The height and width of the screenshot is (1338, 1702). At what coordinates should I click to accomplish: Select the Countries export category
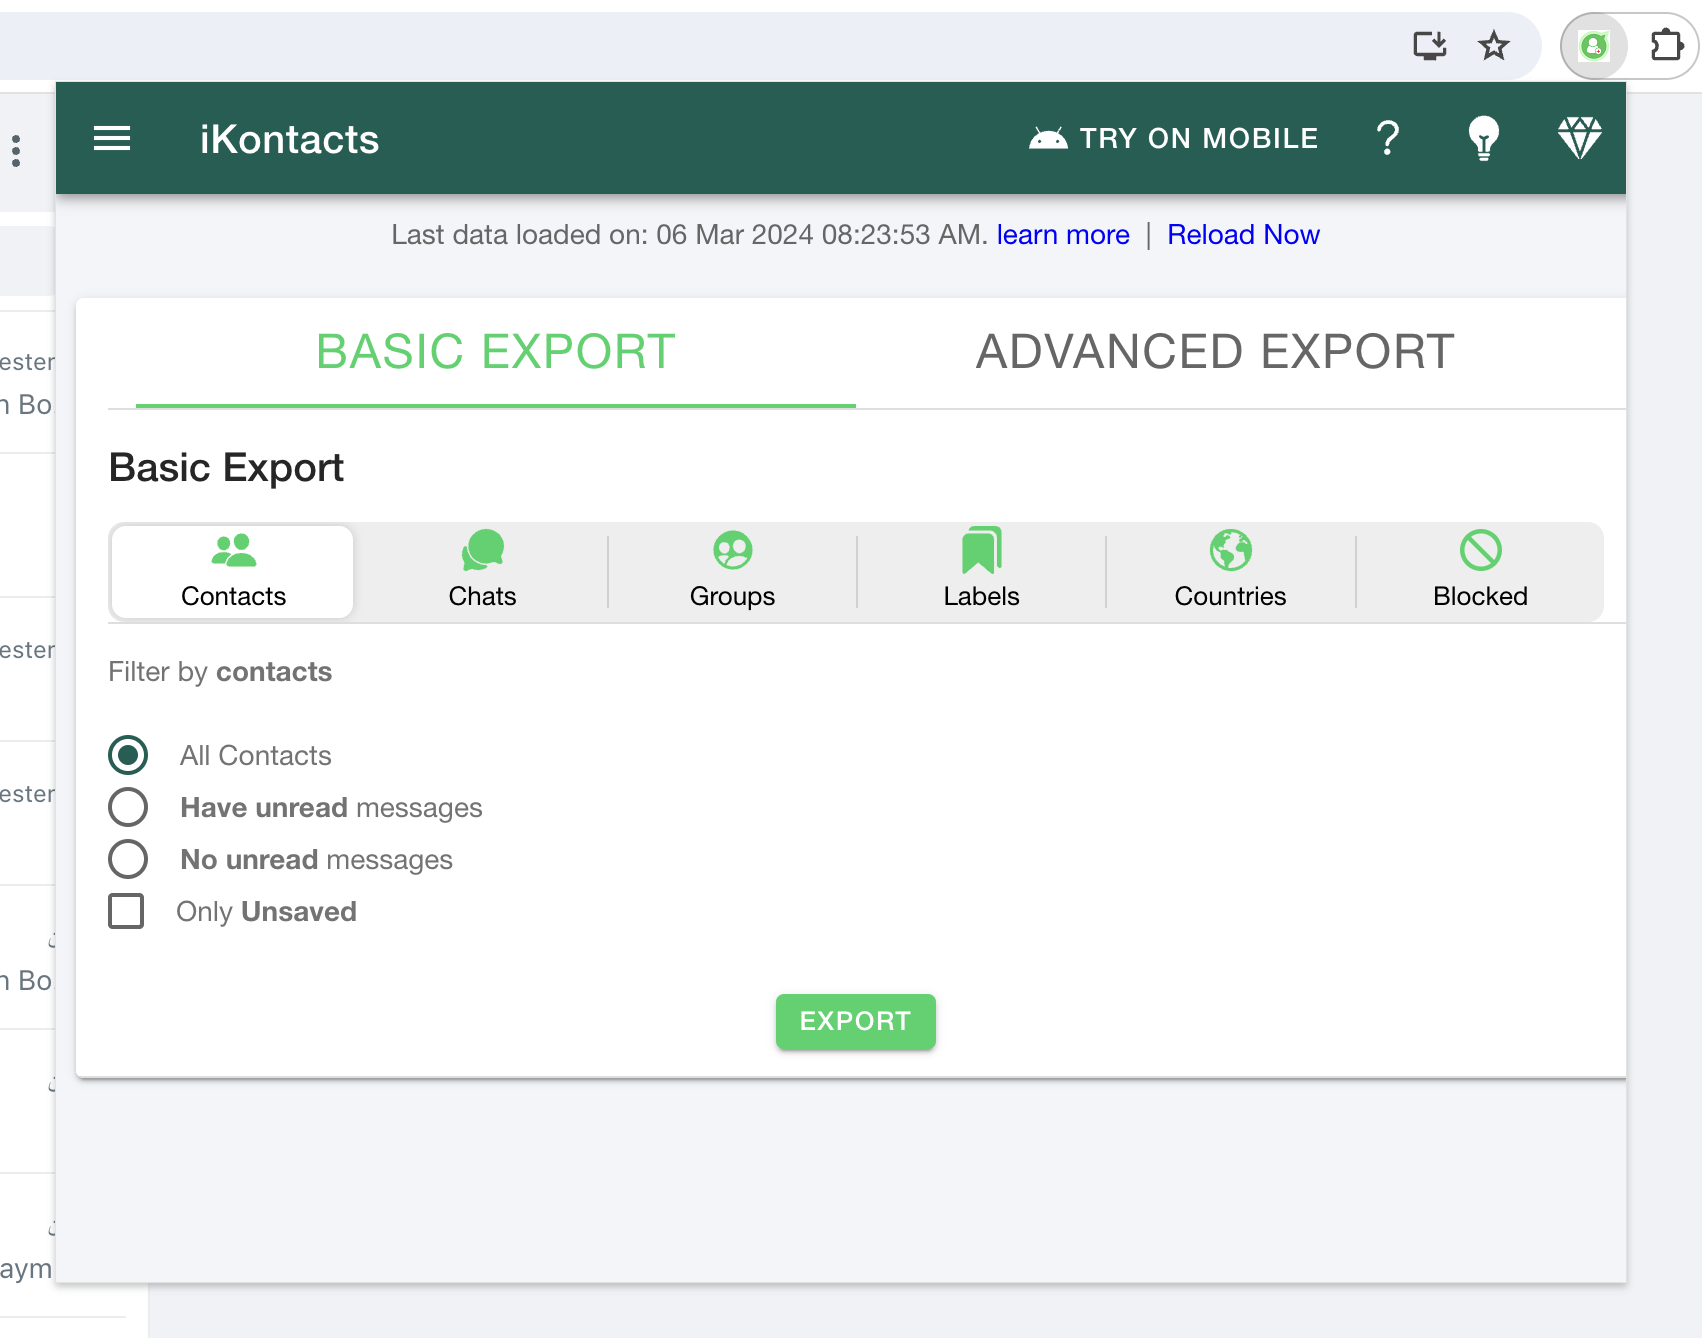[1230, 572]
